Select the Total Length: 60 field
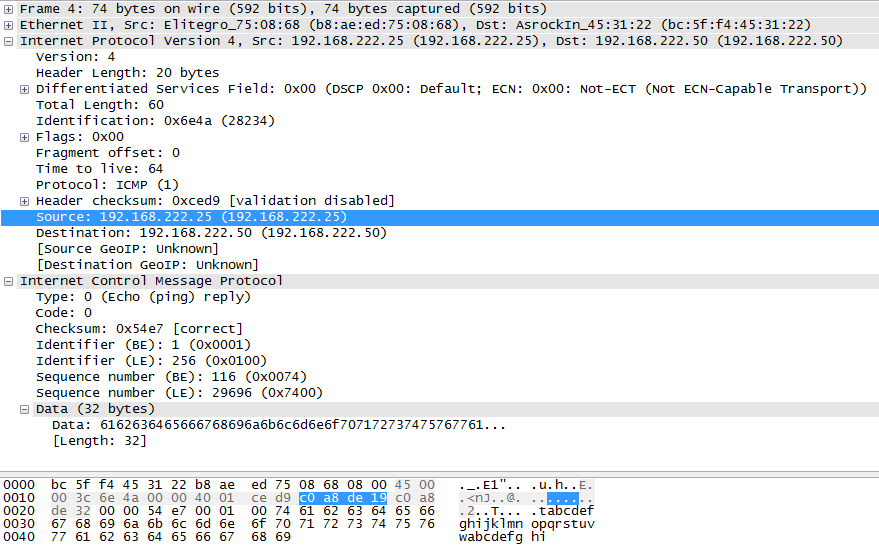879x549 pixels. click(100, 105)
